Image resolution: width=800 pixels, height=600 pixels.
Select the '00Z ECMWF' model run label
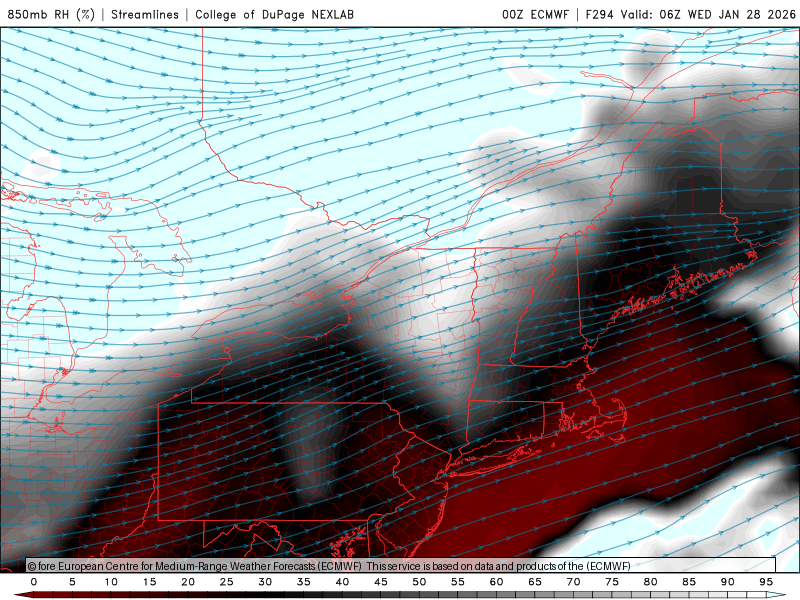535,14
